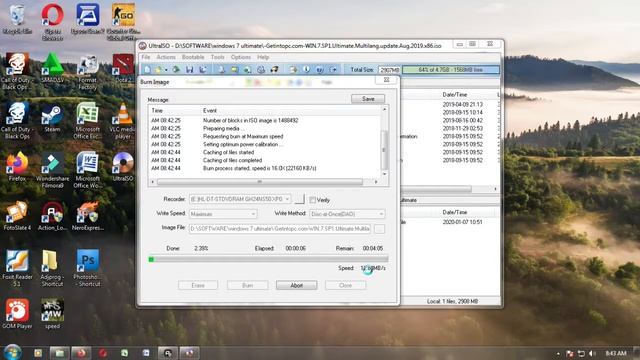Open the Help menu in UltraISO
This screenshot has width=640, height=360.
coord(263,57)
